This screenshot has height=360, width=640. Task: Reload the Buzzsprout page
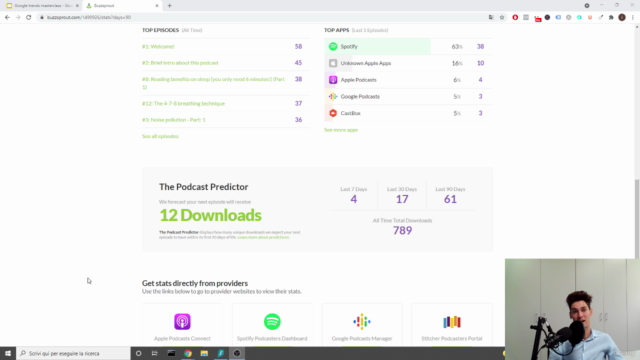click(x=29, y=17)
